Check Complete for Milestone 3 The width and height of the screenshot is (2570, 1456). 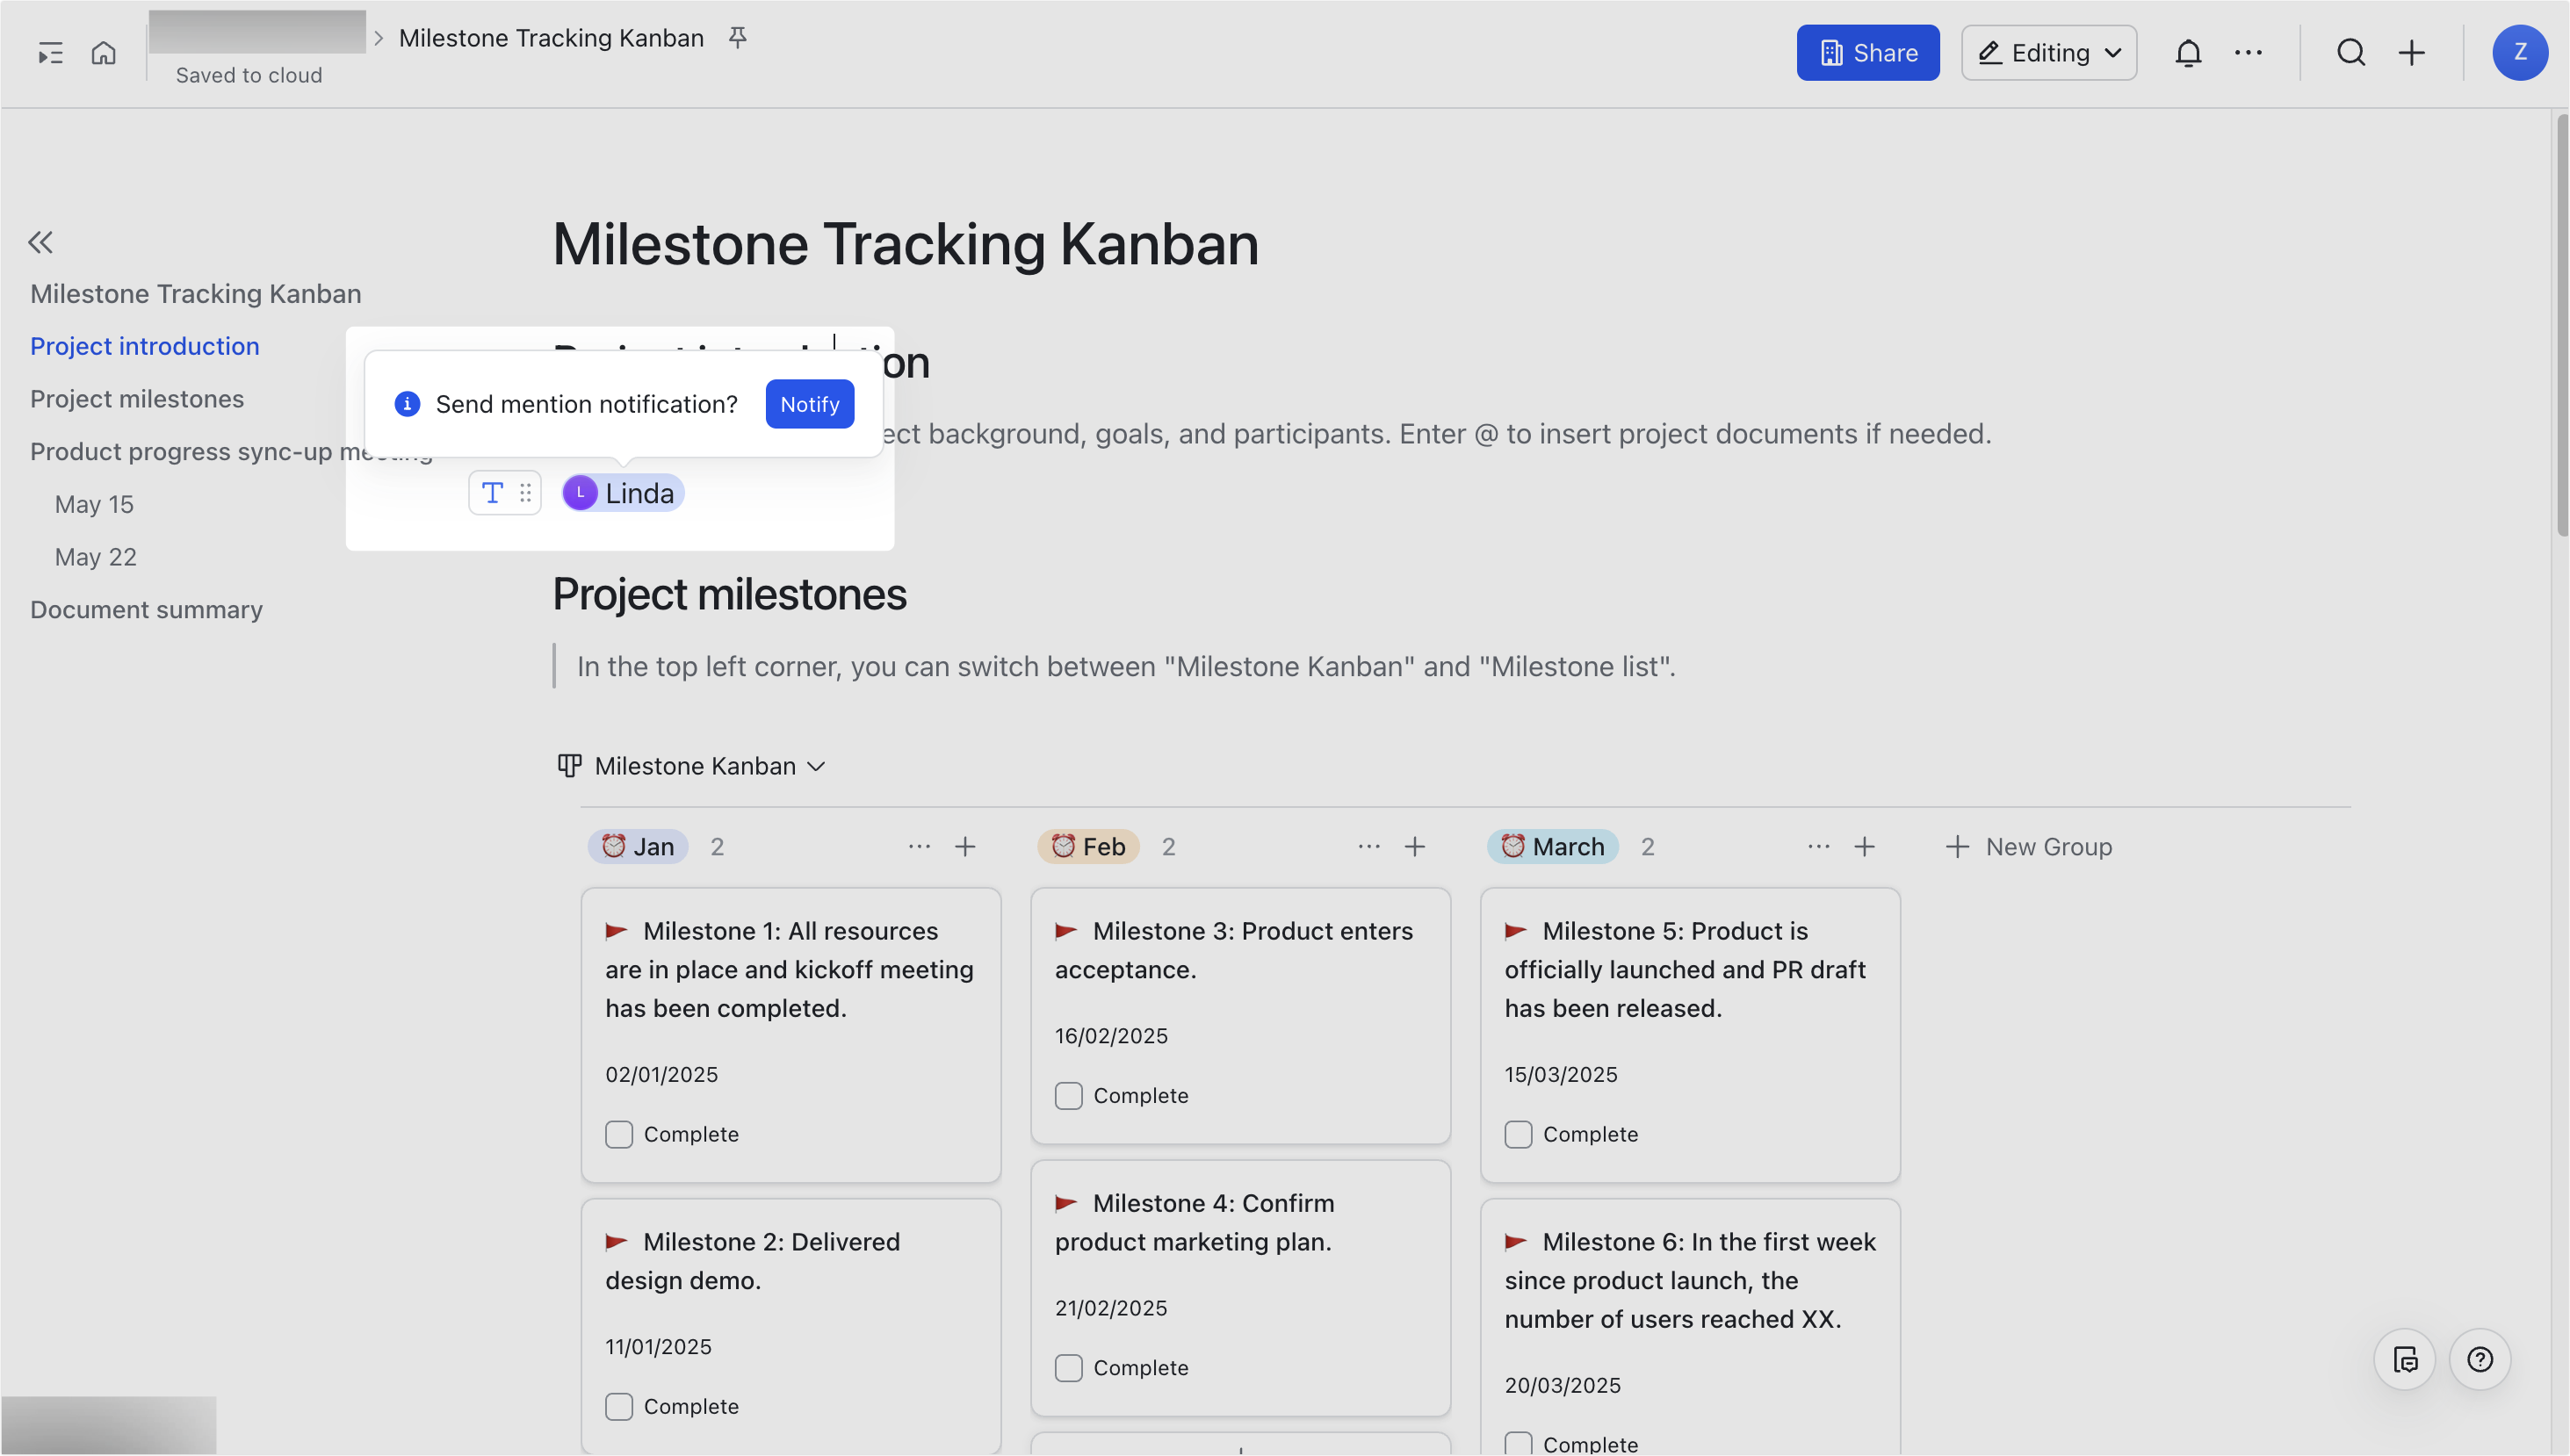[x=1069, y=1096]
